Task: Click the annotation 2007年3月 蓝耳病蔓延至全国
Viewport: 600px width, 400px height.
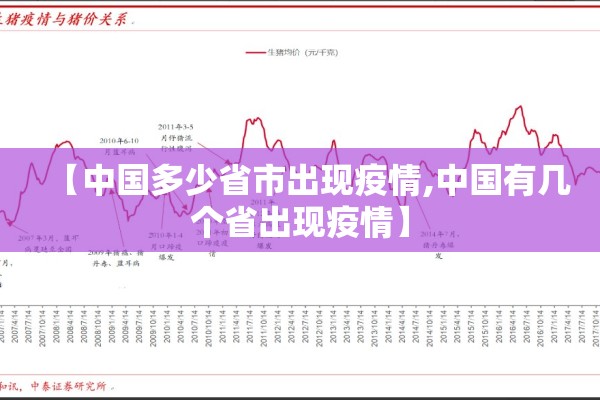Action: (x=48, y=243)
